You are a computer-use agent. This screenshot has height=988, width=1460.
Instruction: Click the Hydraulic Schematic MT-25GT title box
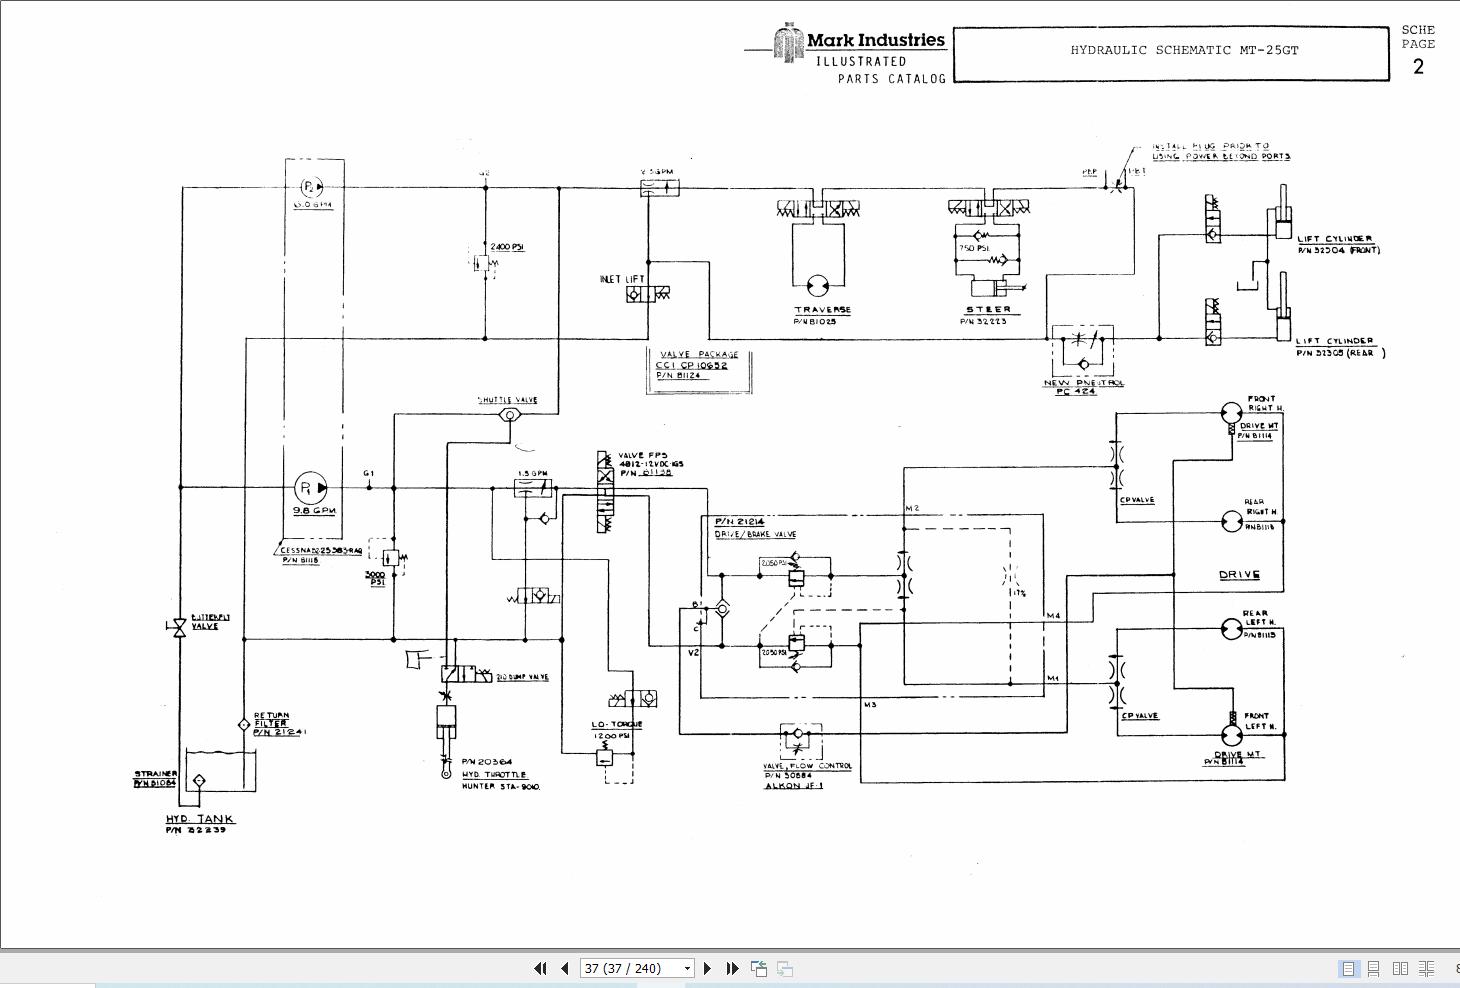[1171, 53]
